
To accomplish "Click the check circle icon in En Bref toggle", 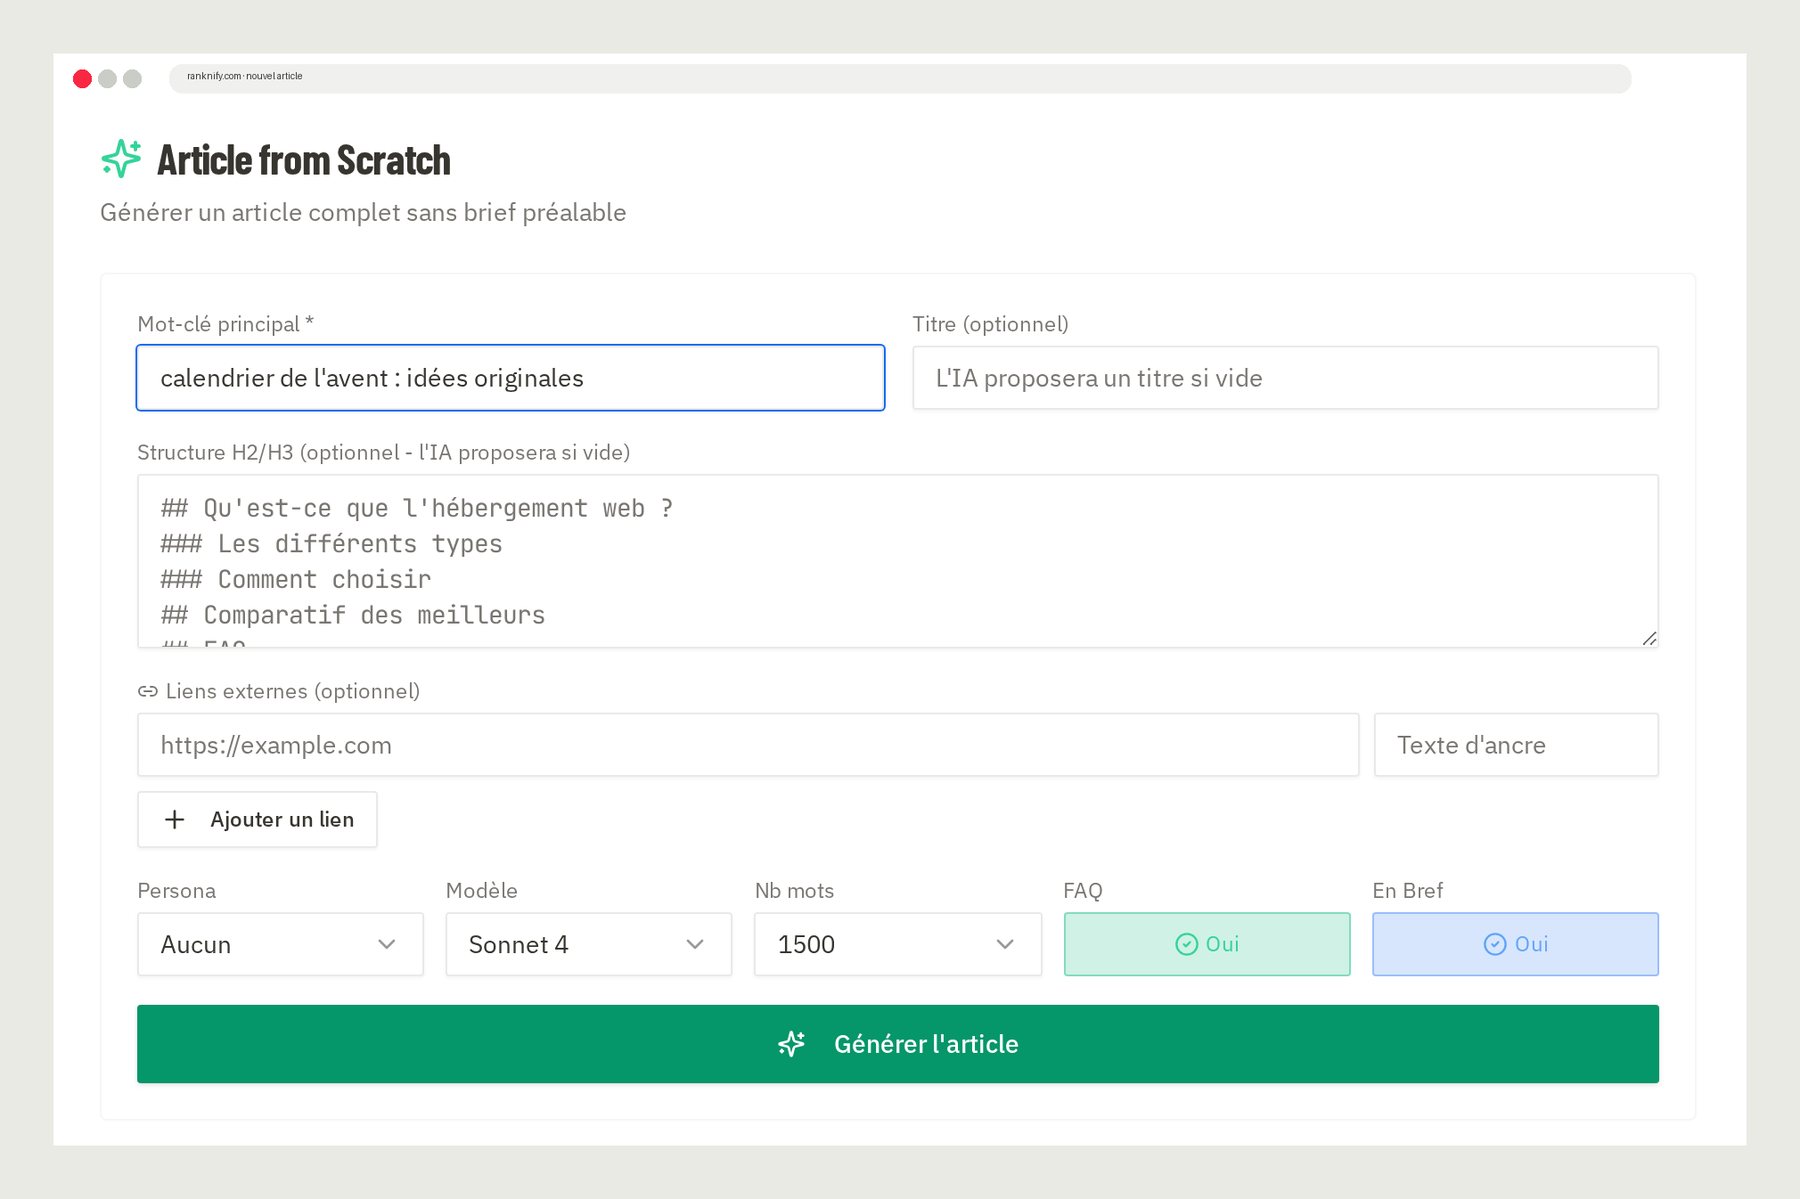I will click(x=1495, y=944).
